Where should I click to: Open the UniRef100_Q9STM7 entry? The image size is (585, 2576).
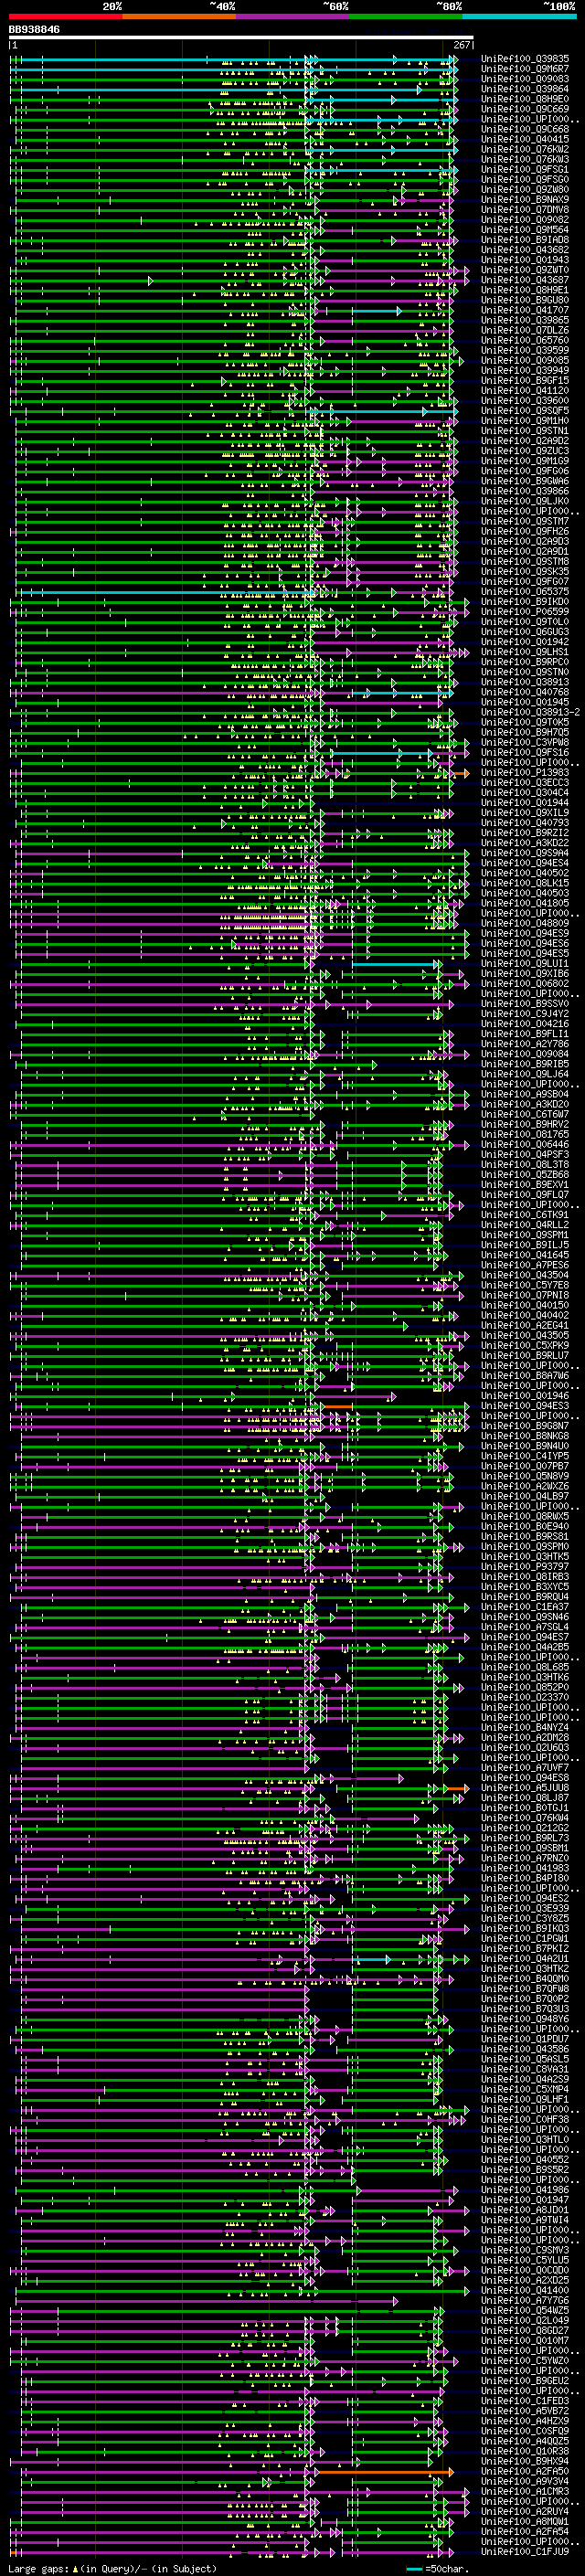[x=525, y=521]
